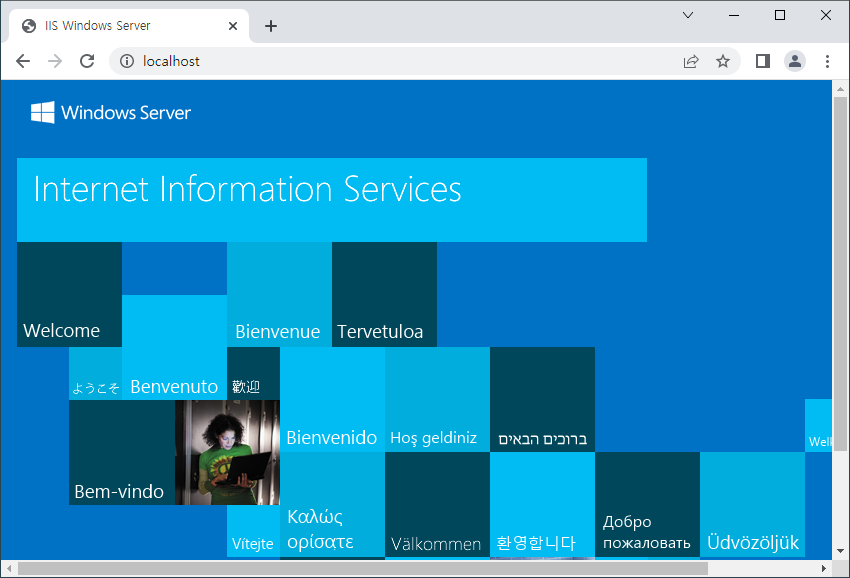Click the Benvenuto tile
The width and height of the screenshot is (850, 578).
click(x=175, y=348)
